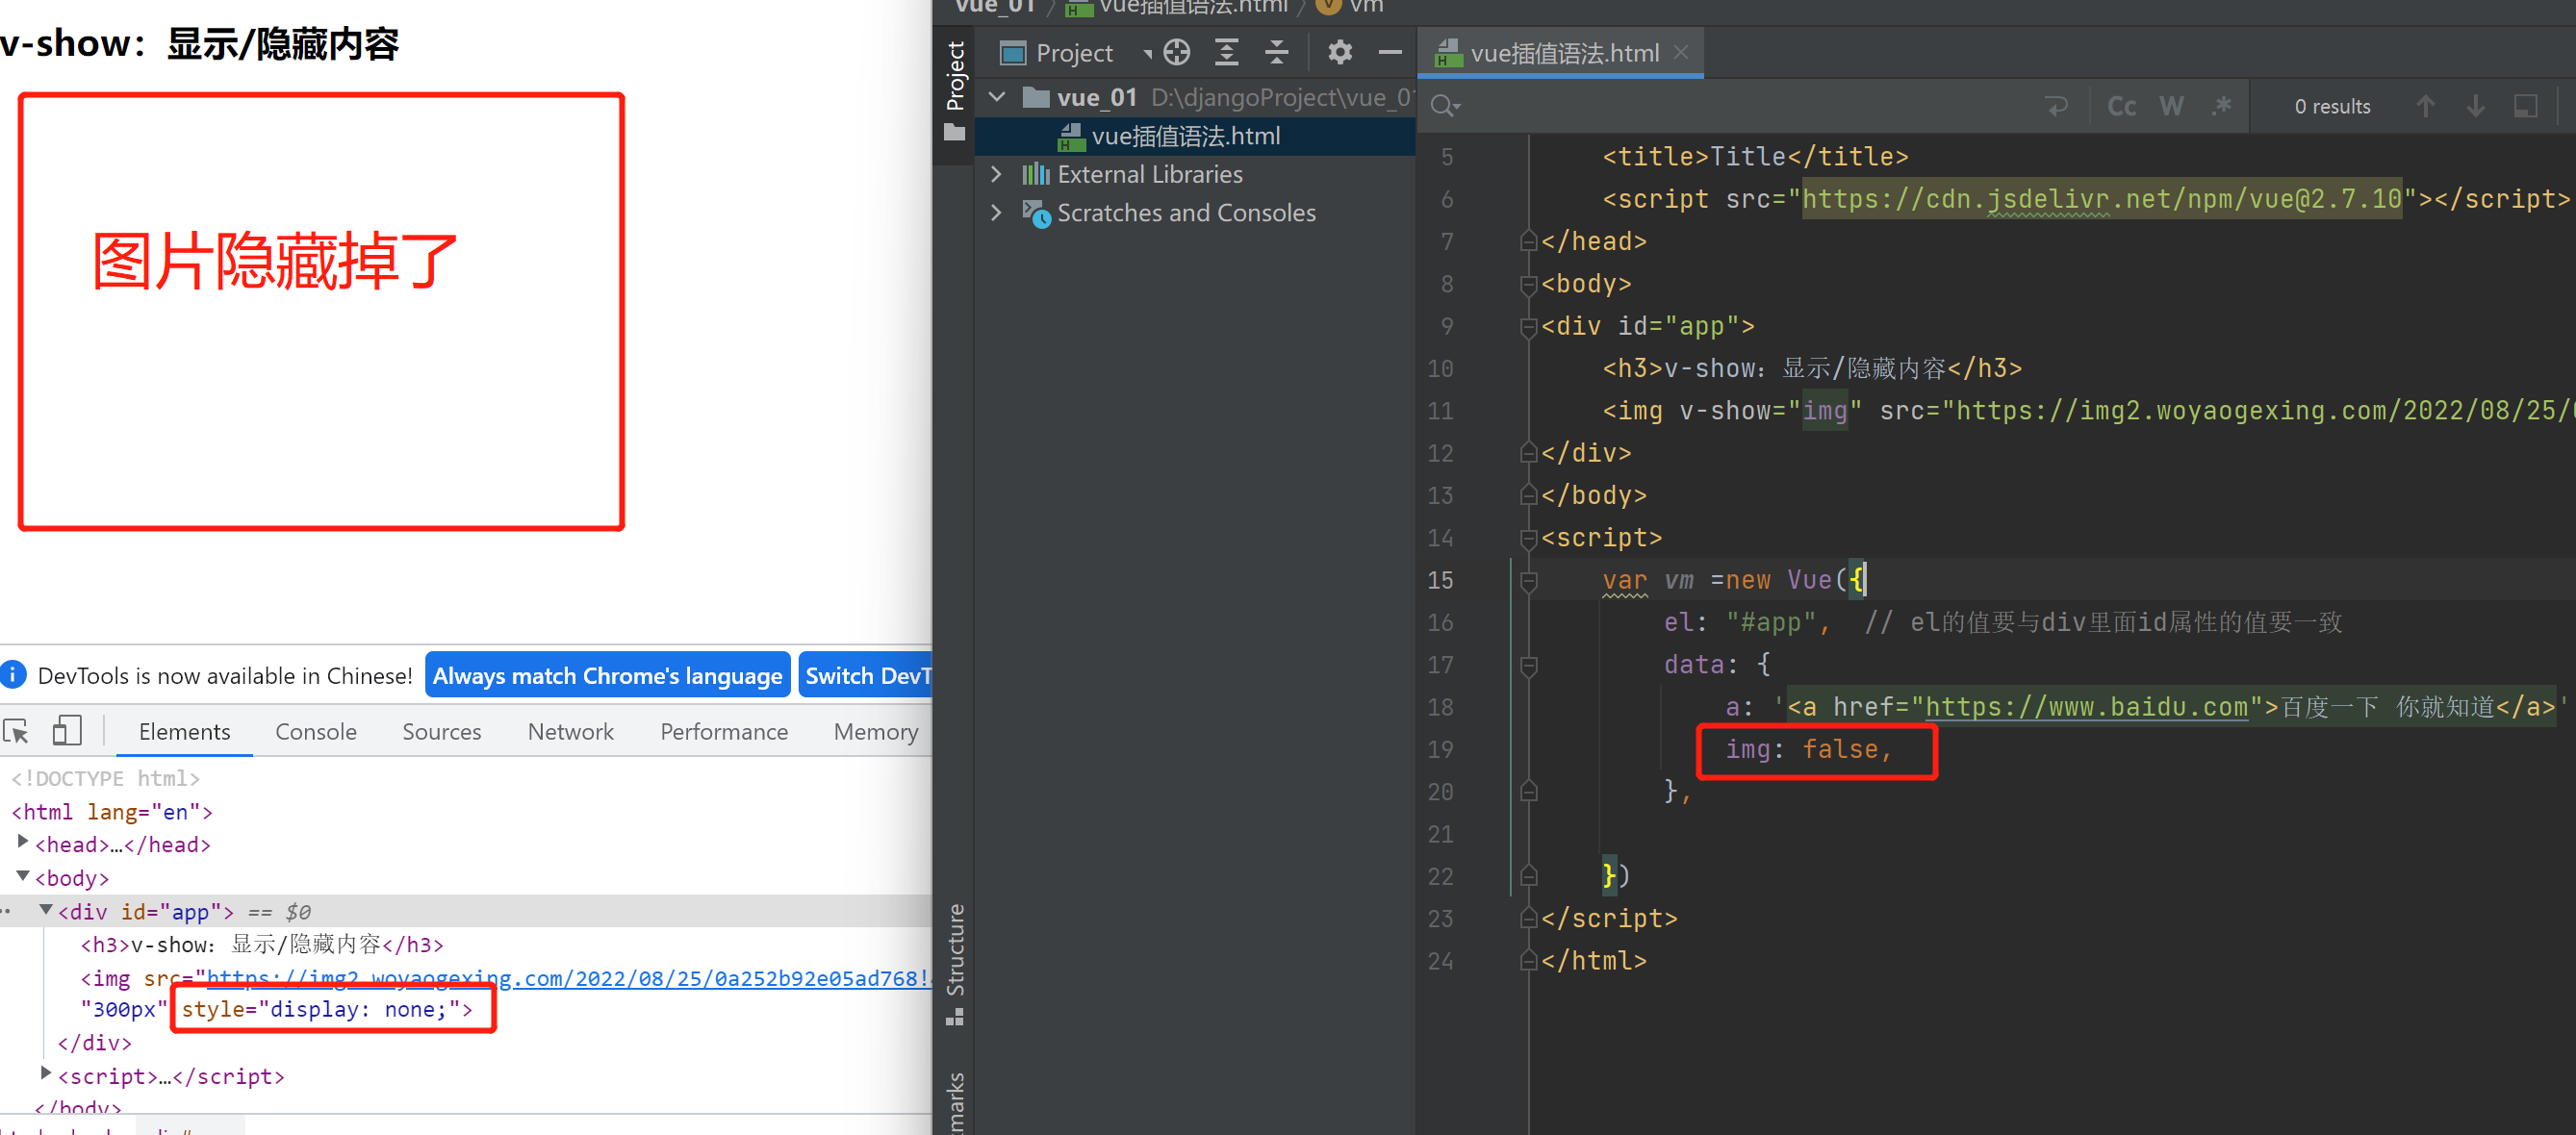This screenshot has width=2576, height=1135.
Task: Click the jsdelivr vue script URL on line 6
Action: tap(2101, 199)
